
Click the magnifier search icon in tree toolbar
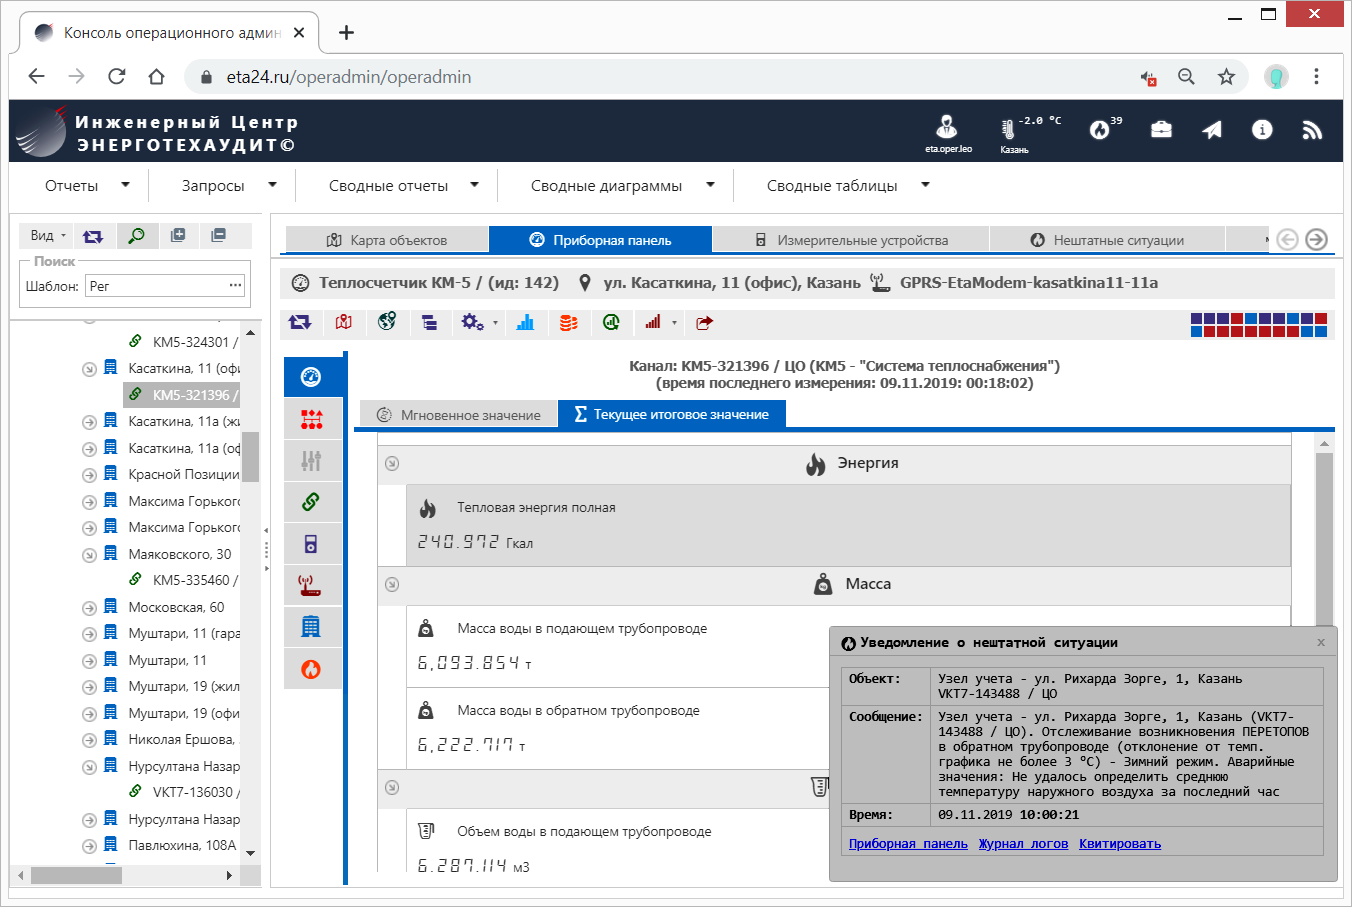136,236
